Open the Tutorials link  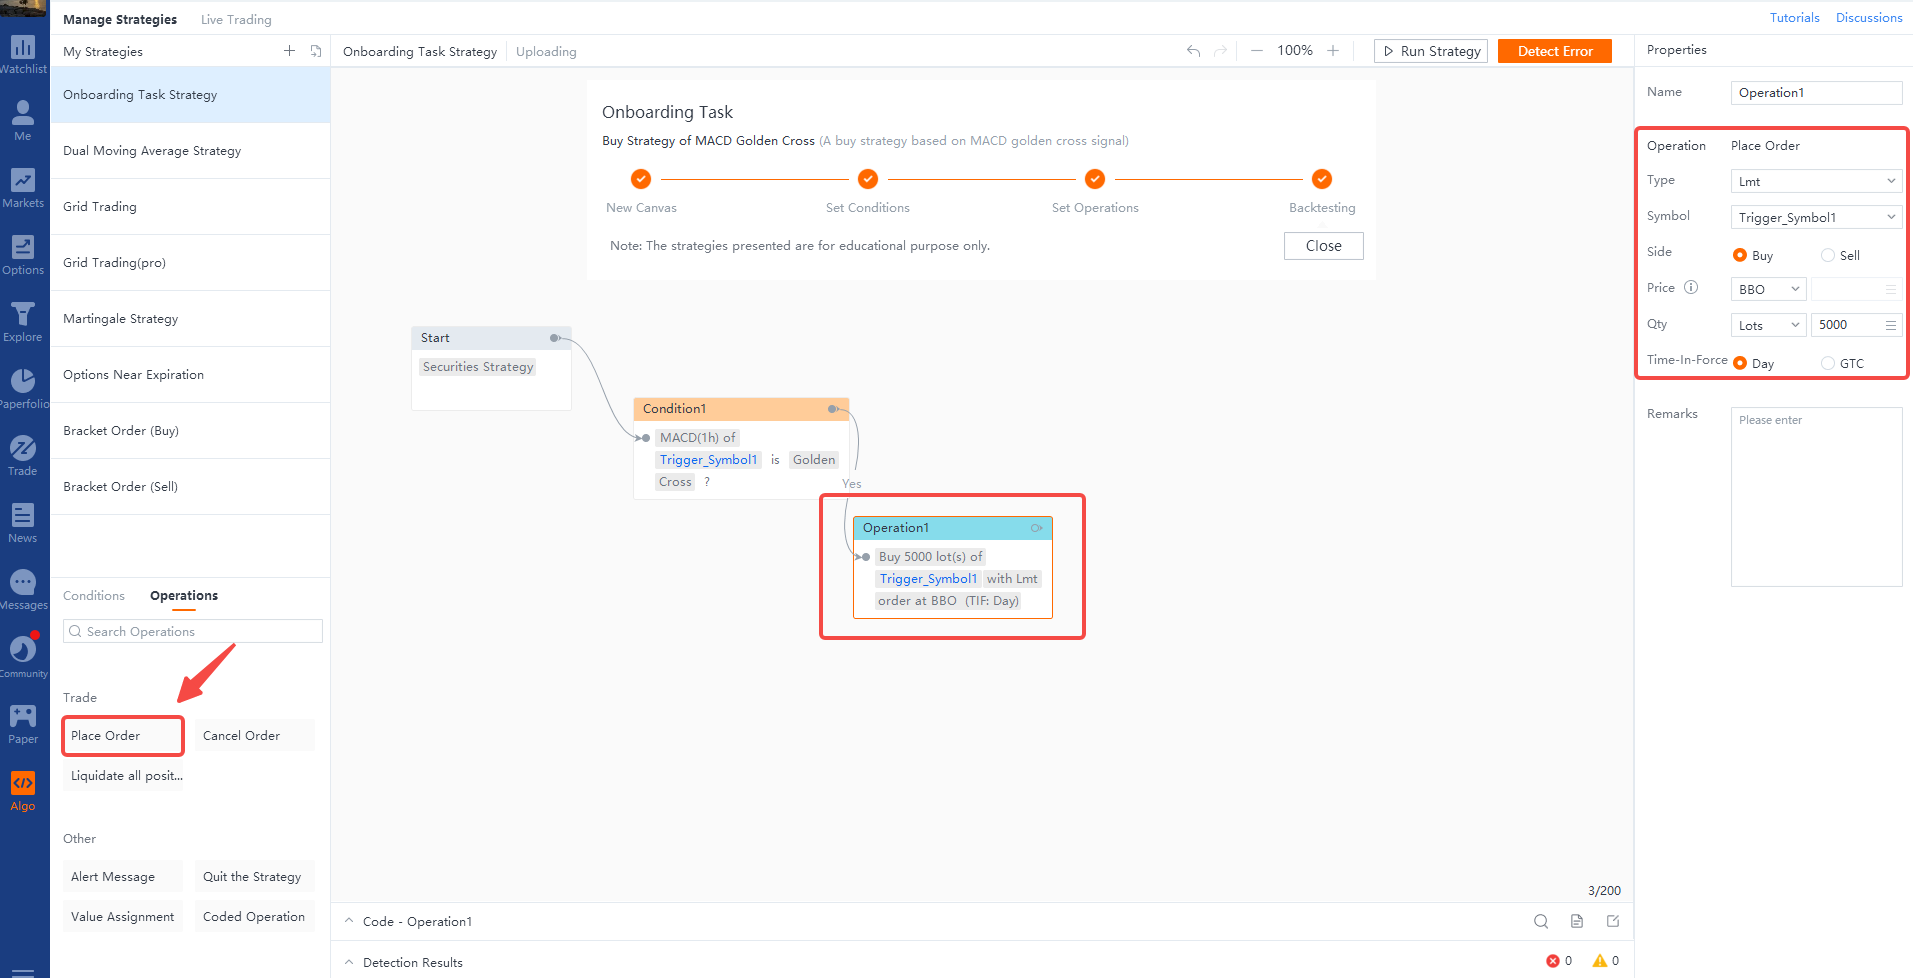(x=1795, y=18)
